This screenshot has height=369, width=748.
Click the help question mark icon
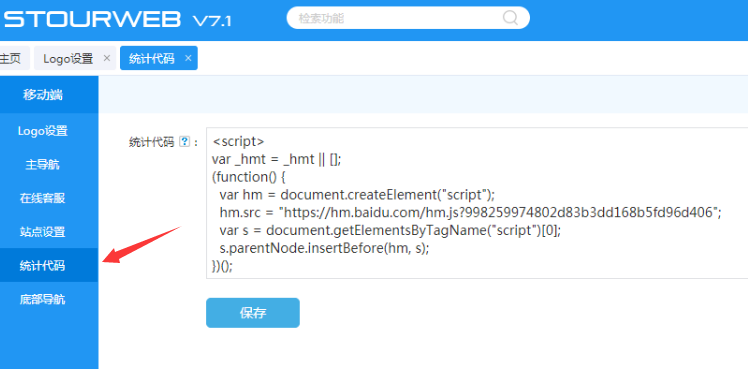click(185, 142)
